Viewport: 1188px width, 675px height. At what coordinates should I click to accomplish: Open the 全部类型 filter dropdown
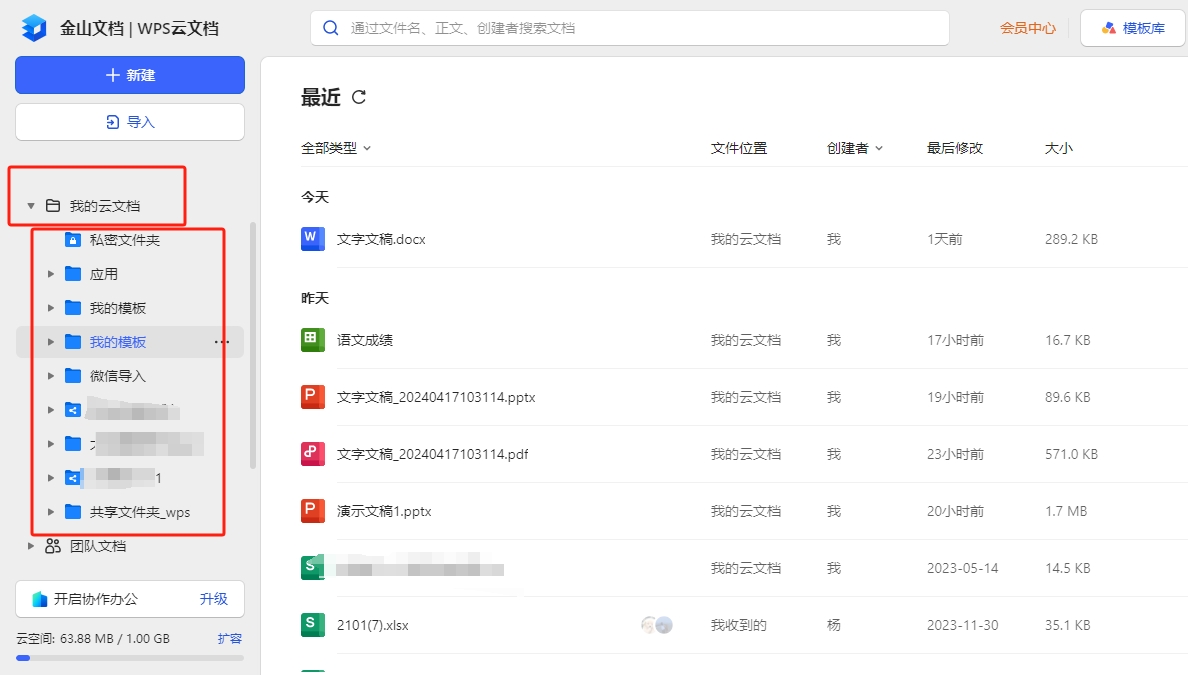coord(336,148)
